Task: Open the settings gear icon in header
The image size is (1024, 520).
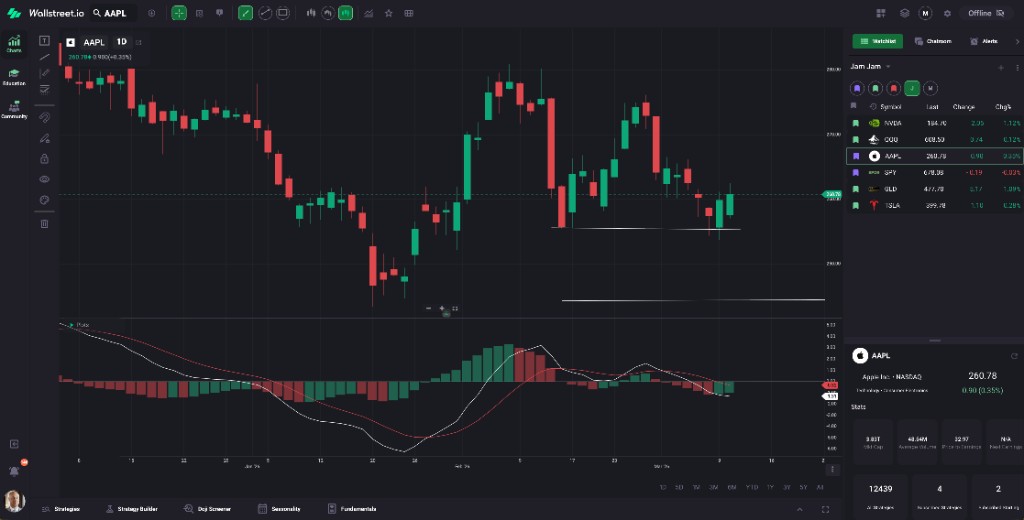Action: coord(947,13)
